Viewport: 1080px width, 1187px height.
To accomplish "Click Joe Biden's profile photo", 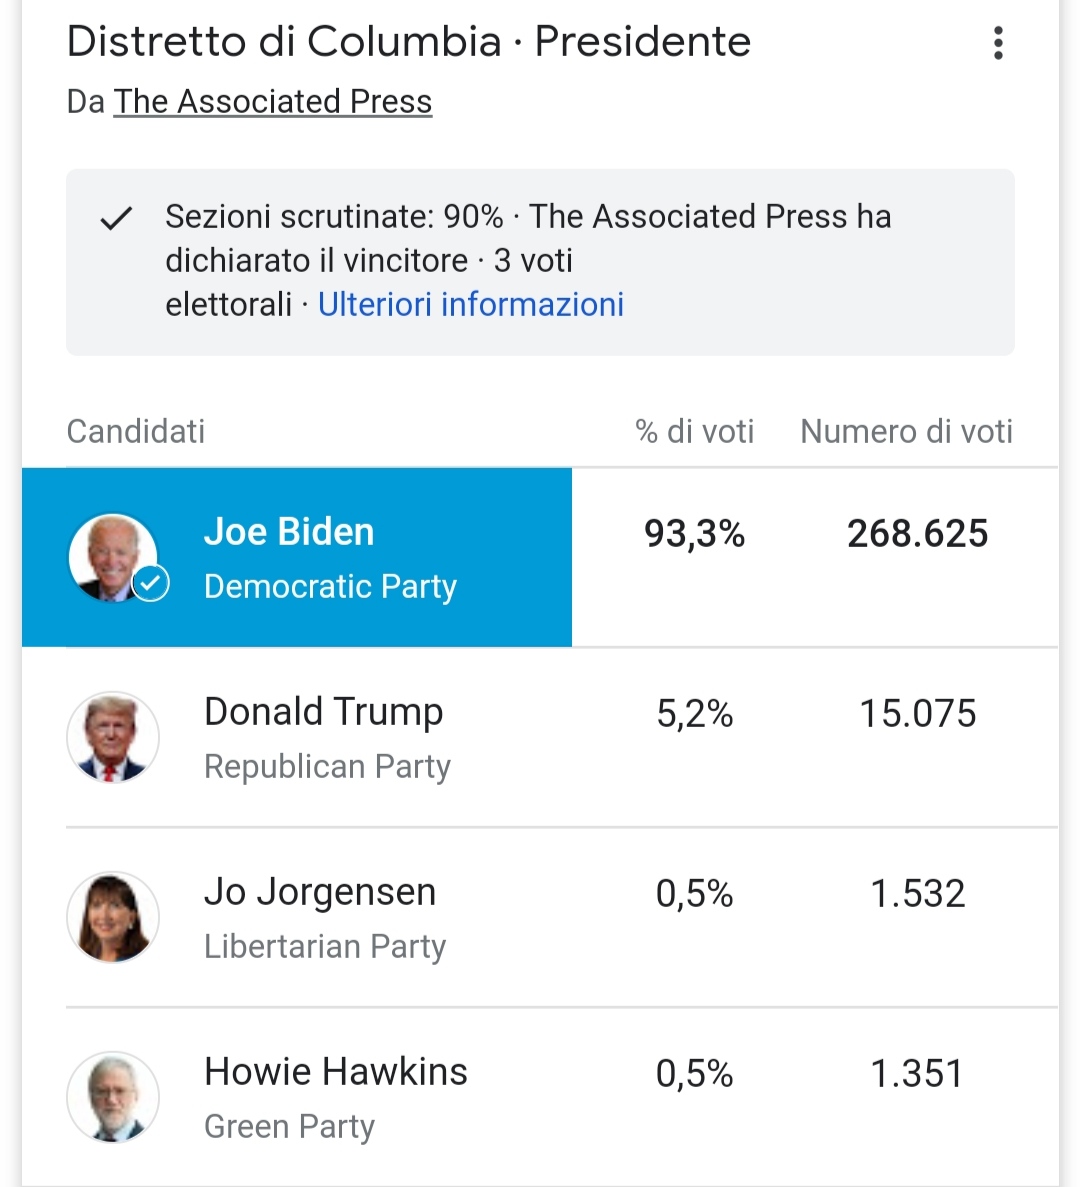I will (111, 556).
